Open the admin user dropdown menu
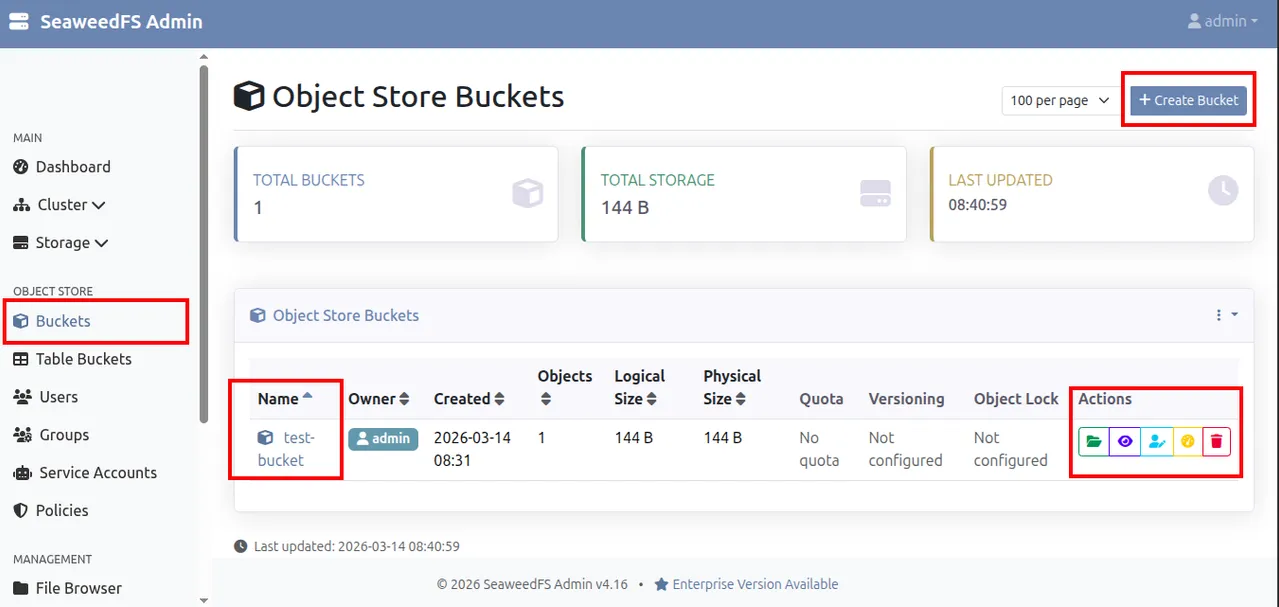 1222,21
